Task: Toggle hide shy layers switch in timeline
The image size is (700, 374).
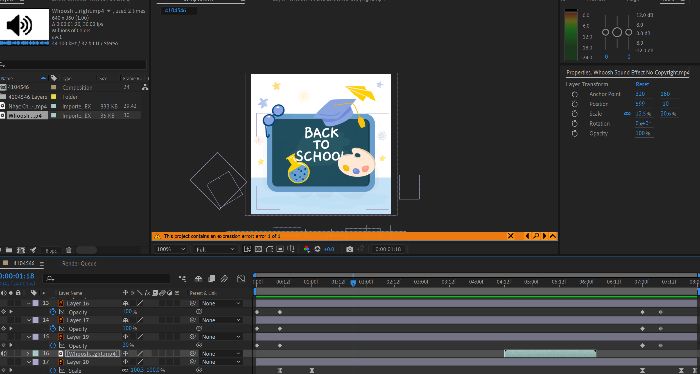Action: pyautogui.click(x=199, y=278)
